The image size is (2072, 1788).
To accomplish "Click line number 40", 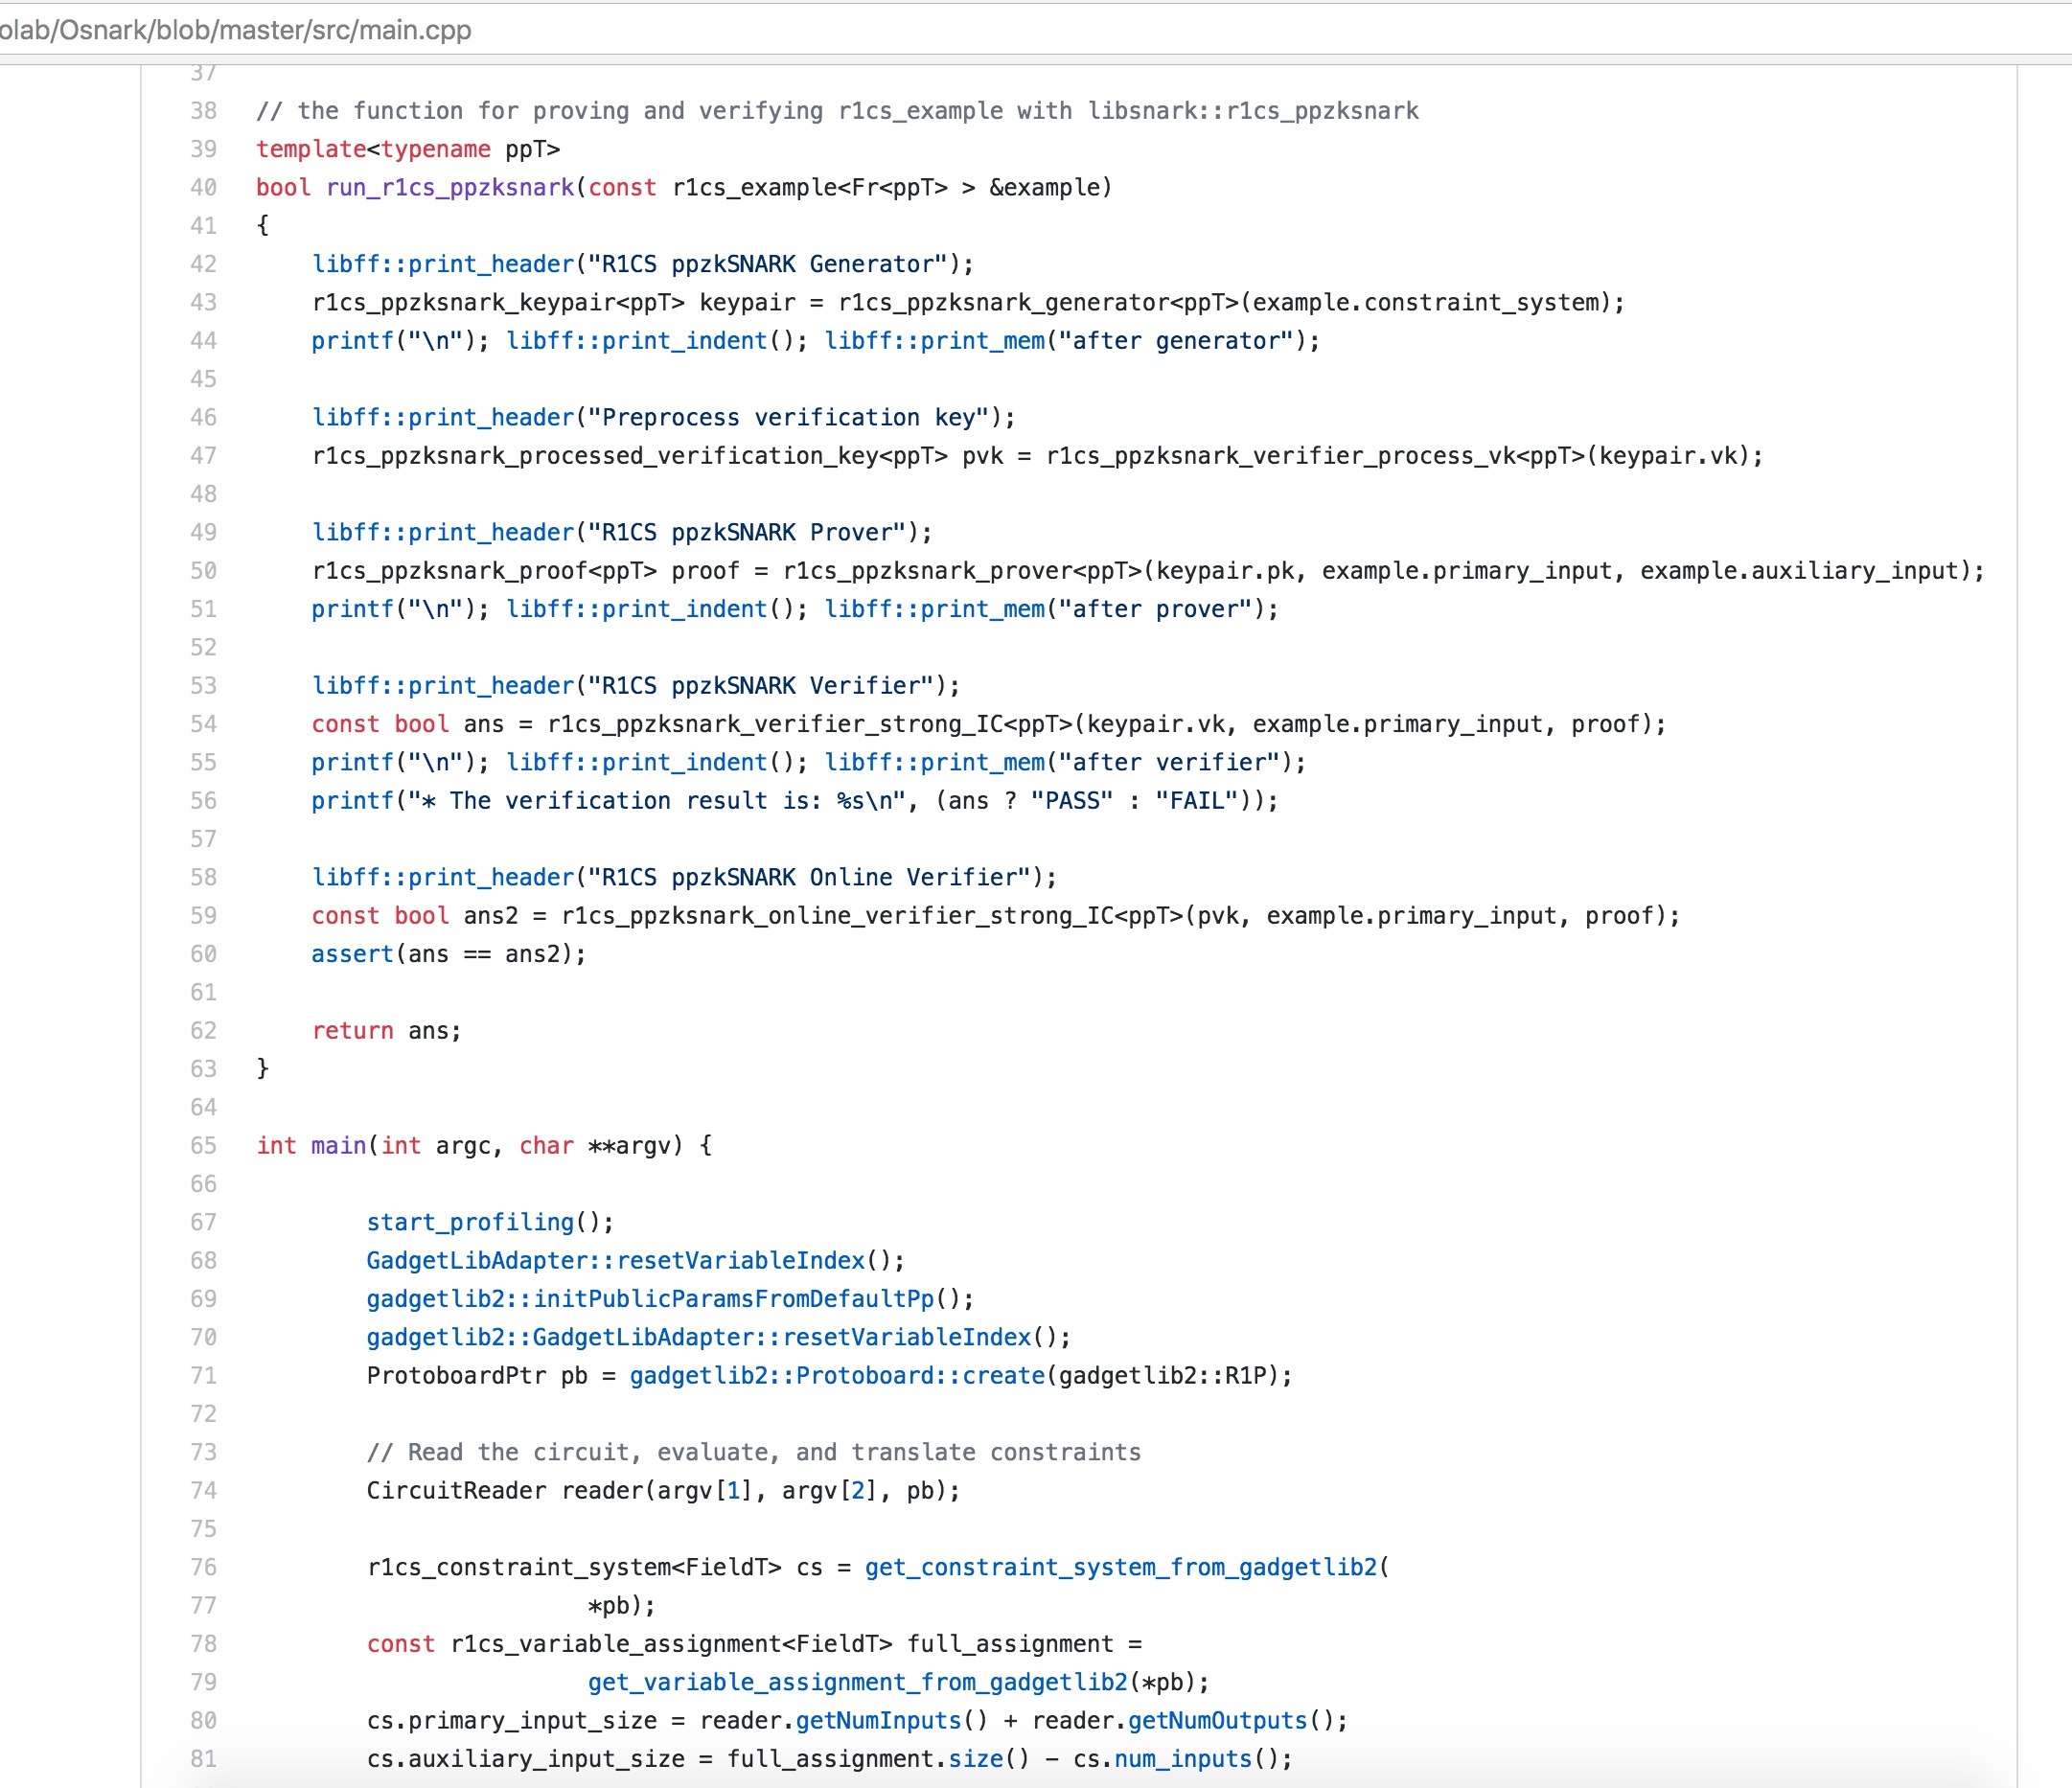I will 203,188.
